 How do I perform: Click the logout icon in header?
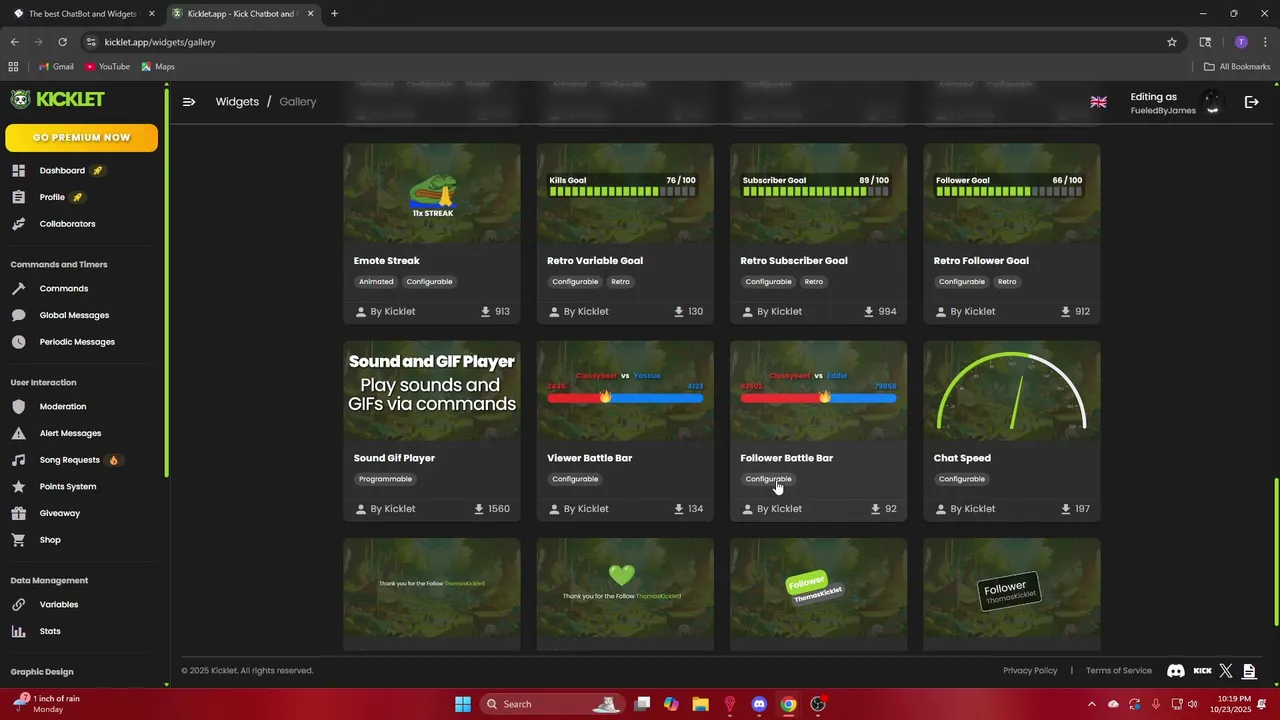[x=1251, y=102]
